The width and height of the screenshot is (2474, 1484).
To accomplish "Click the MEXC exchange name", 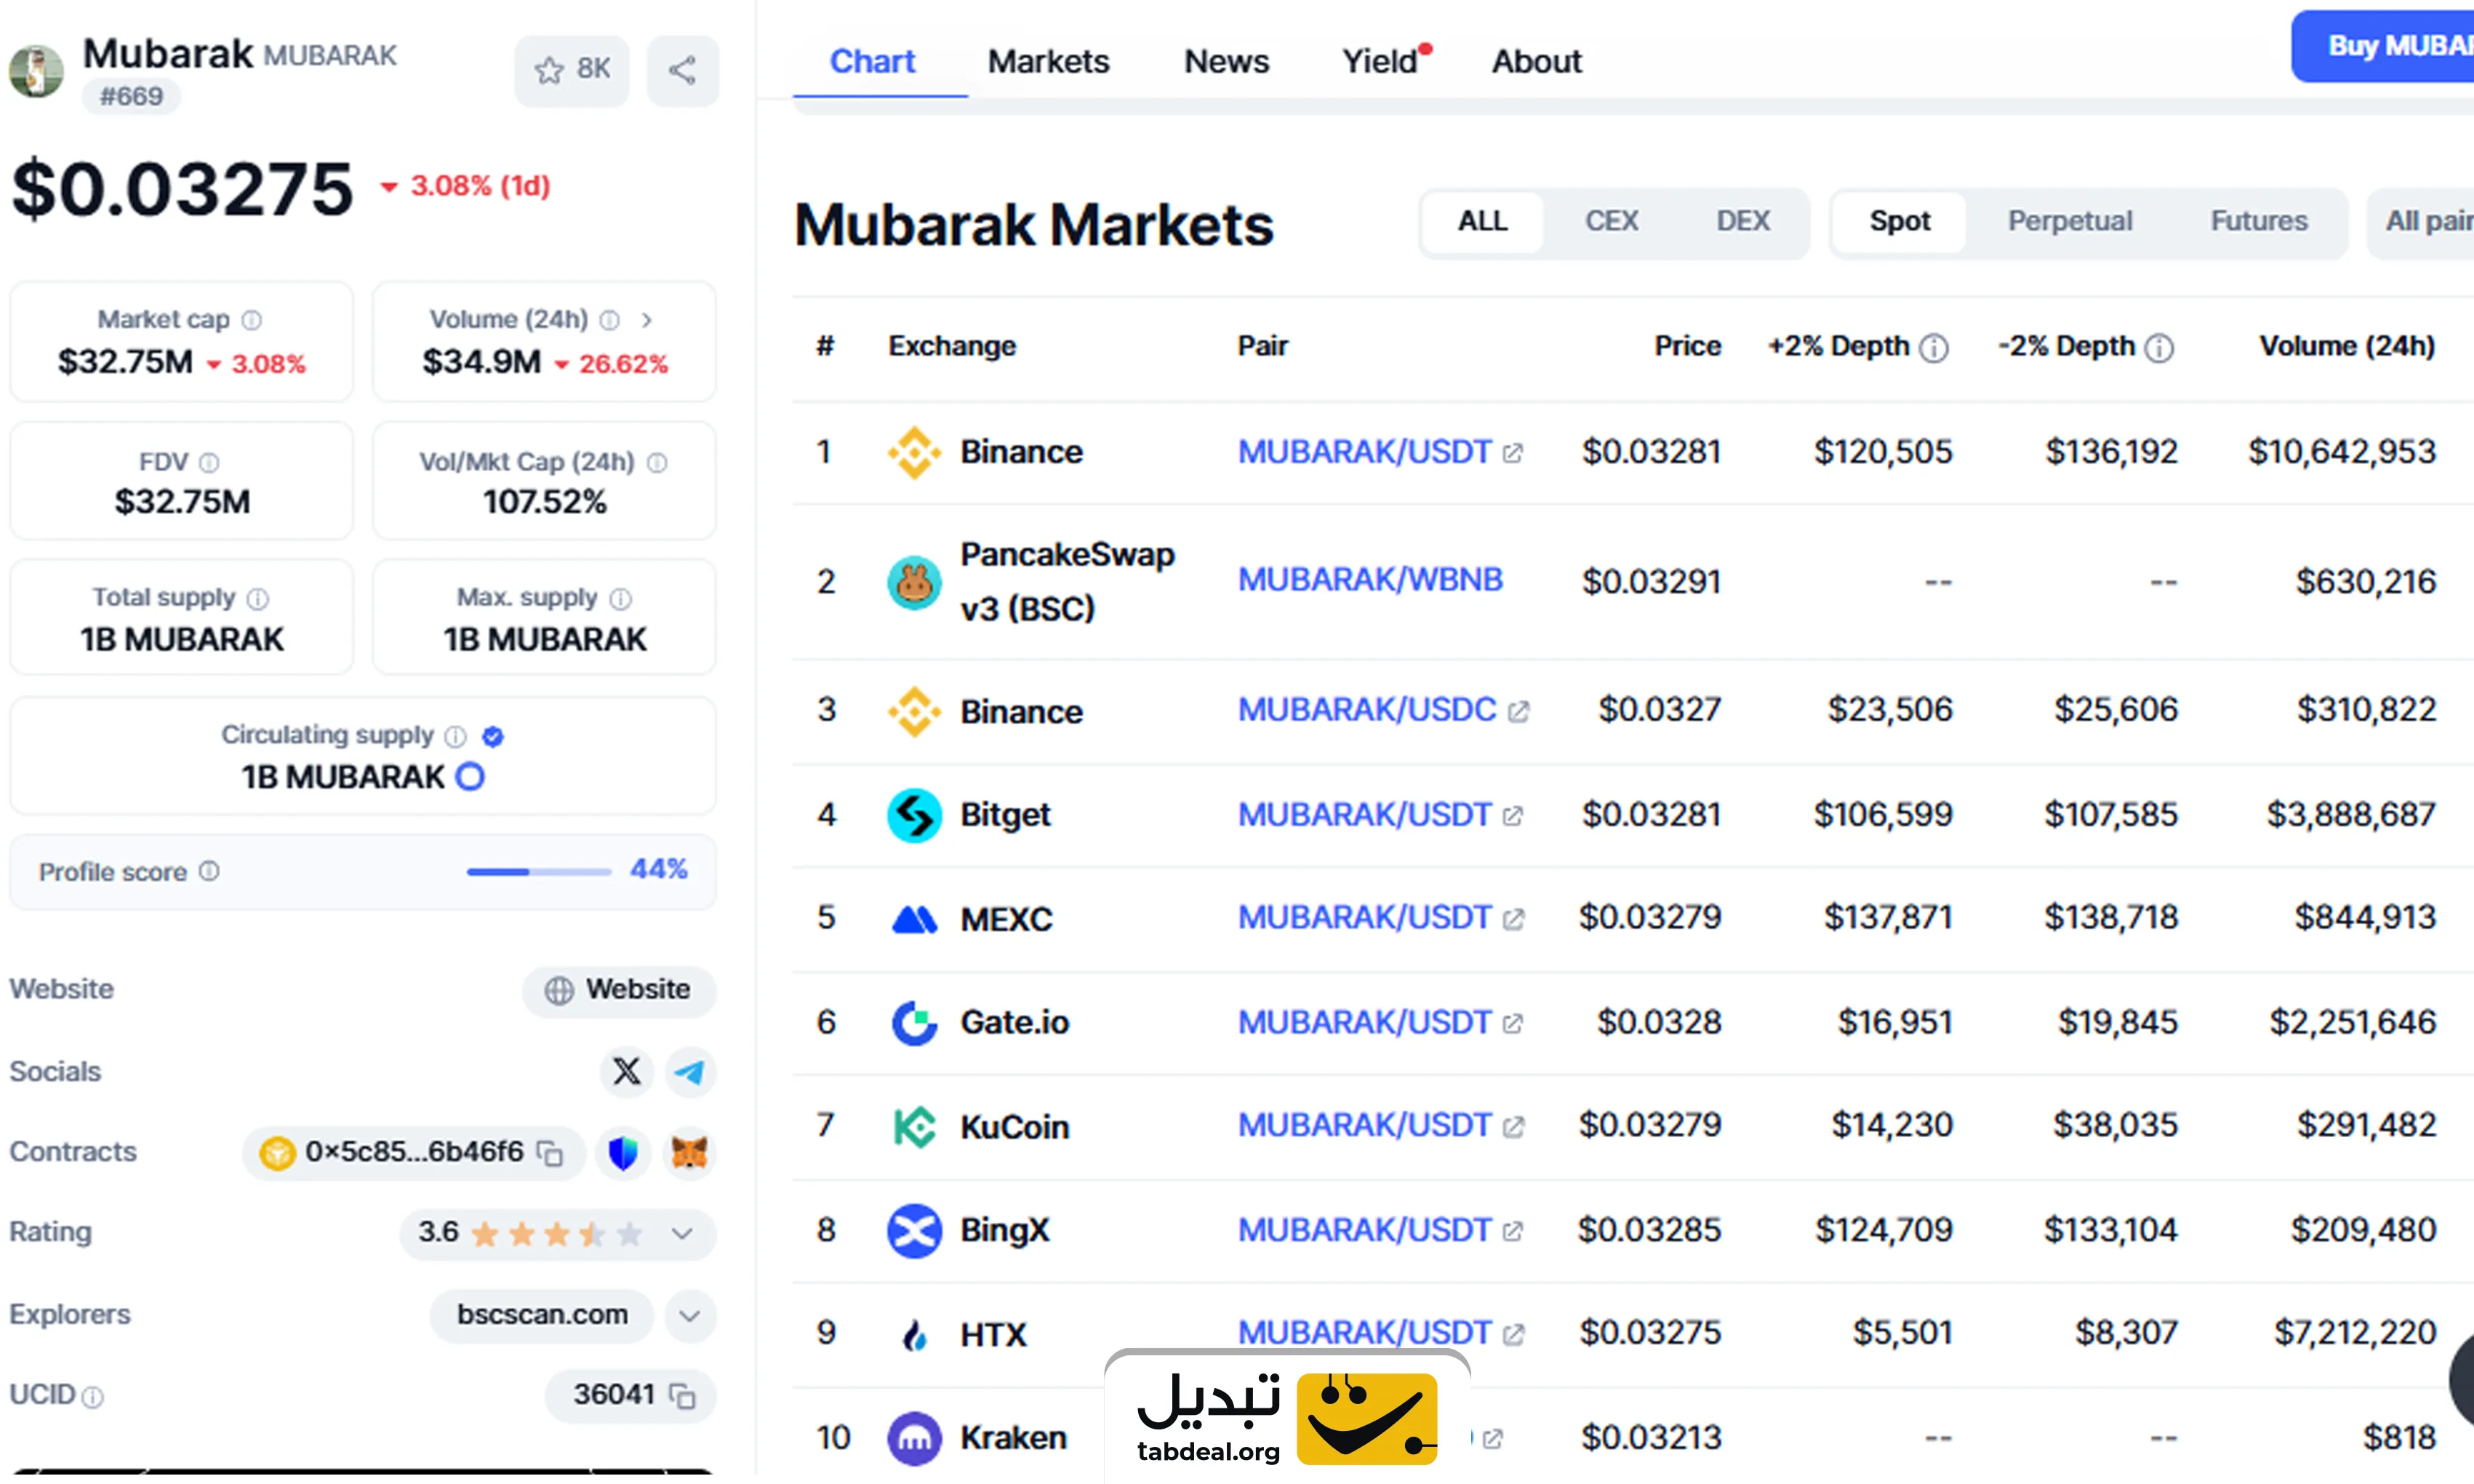I will 1006,919.
